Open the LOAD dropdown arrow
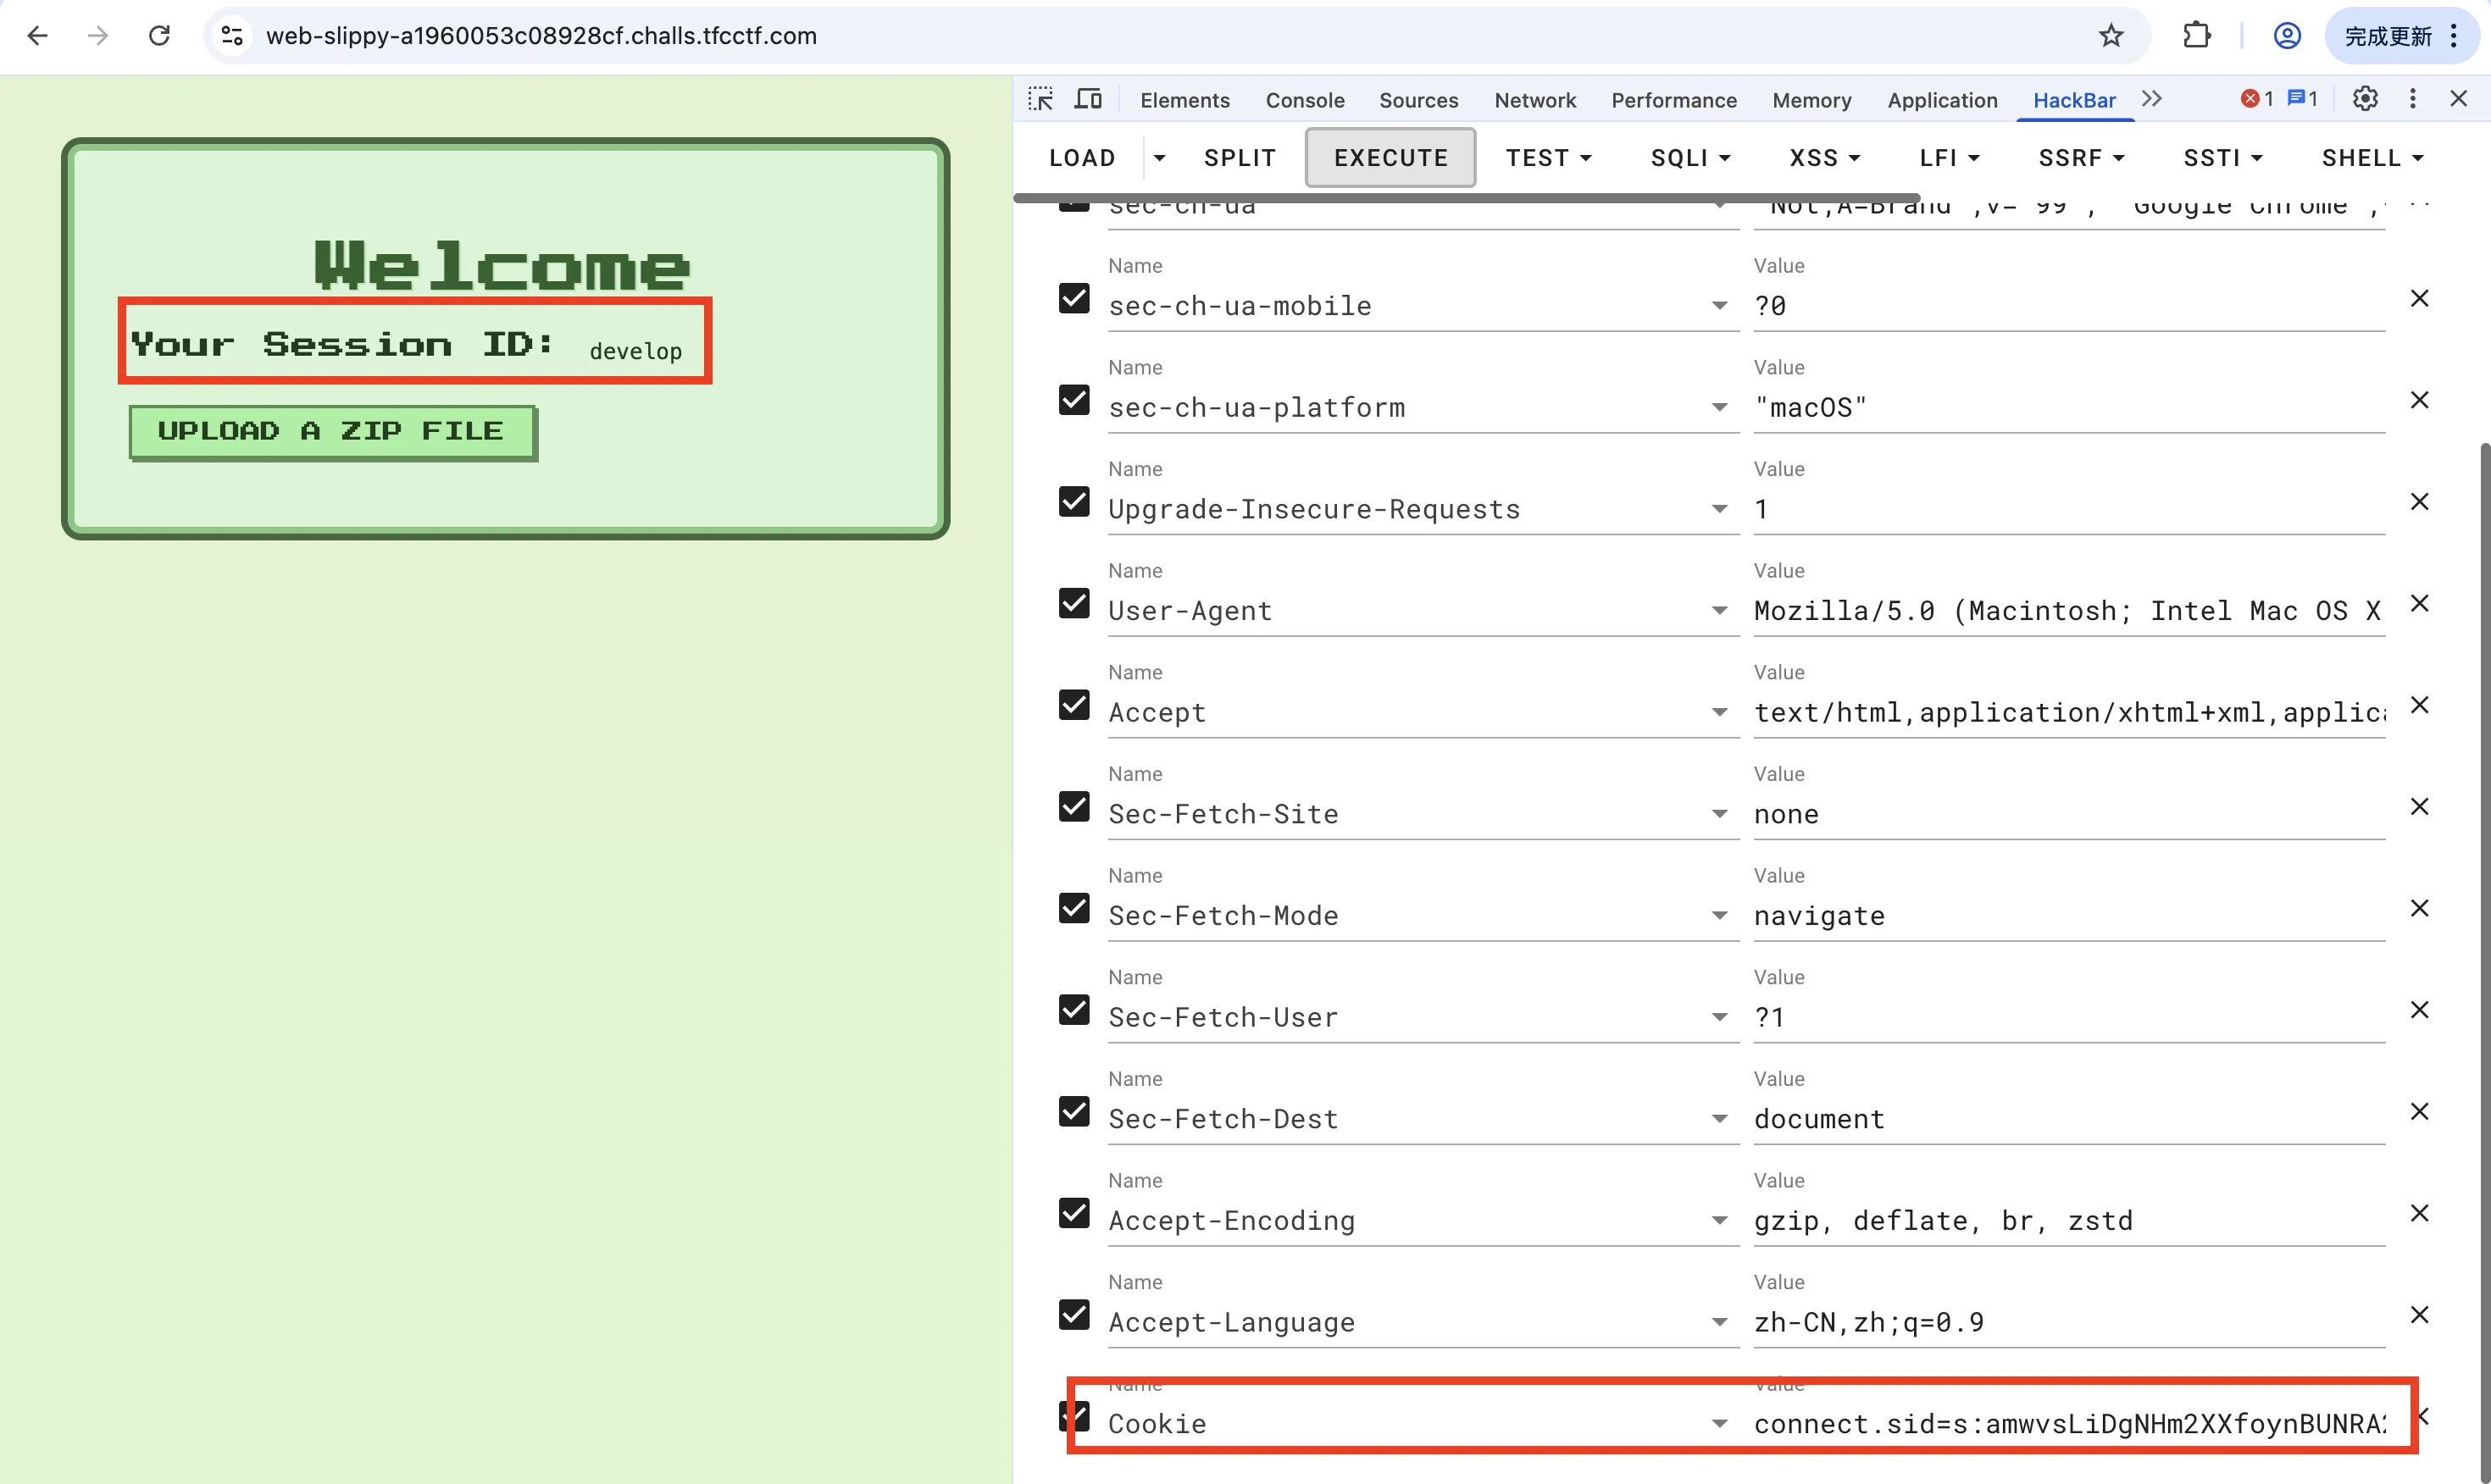This screenshot has width=2491, height=1484. (x=1159, y=158)
